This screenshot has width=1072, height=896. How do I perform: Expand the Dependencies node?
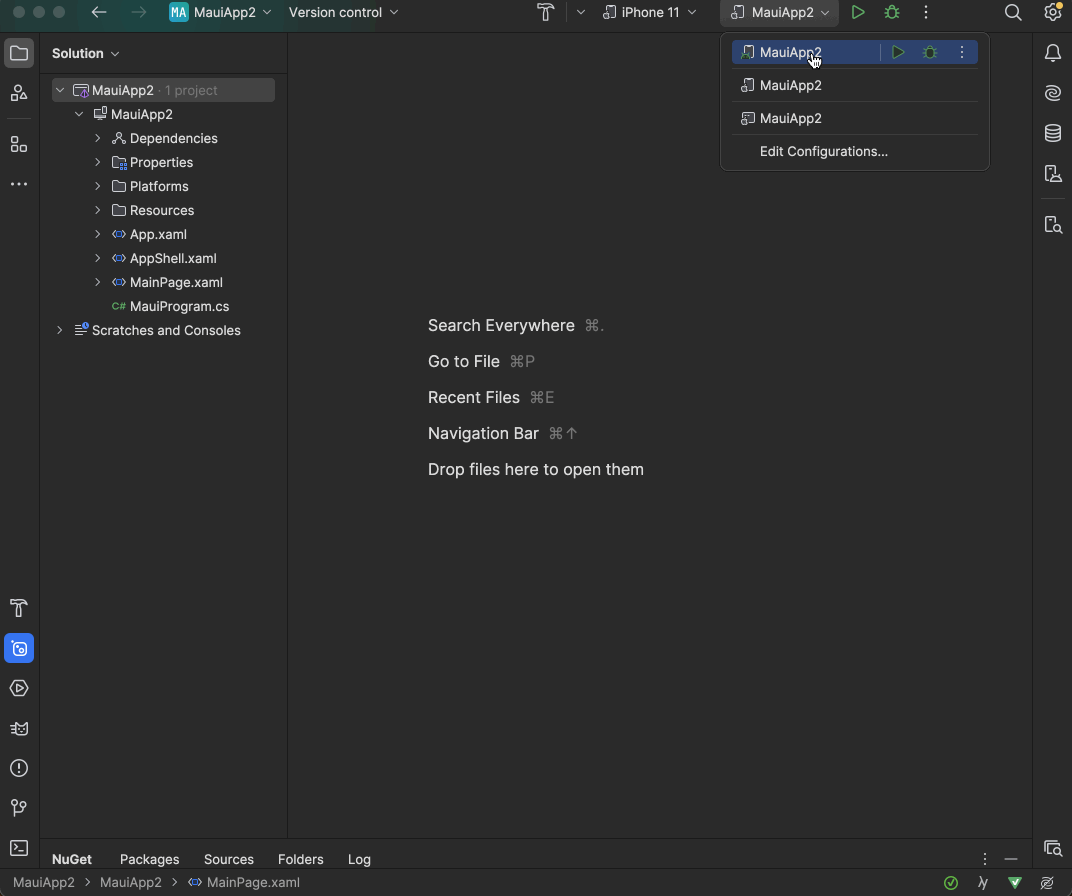tap(97, 138)
